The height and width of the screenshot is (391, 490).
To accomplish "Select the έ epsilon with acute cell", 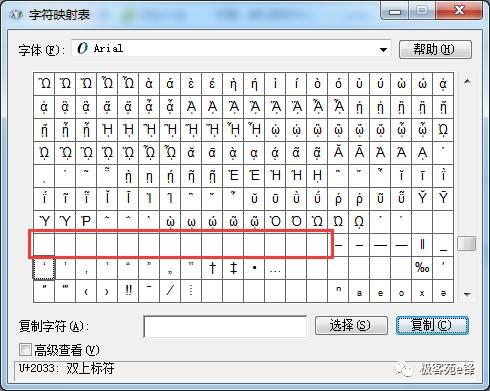I will [x=212, y=84].
